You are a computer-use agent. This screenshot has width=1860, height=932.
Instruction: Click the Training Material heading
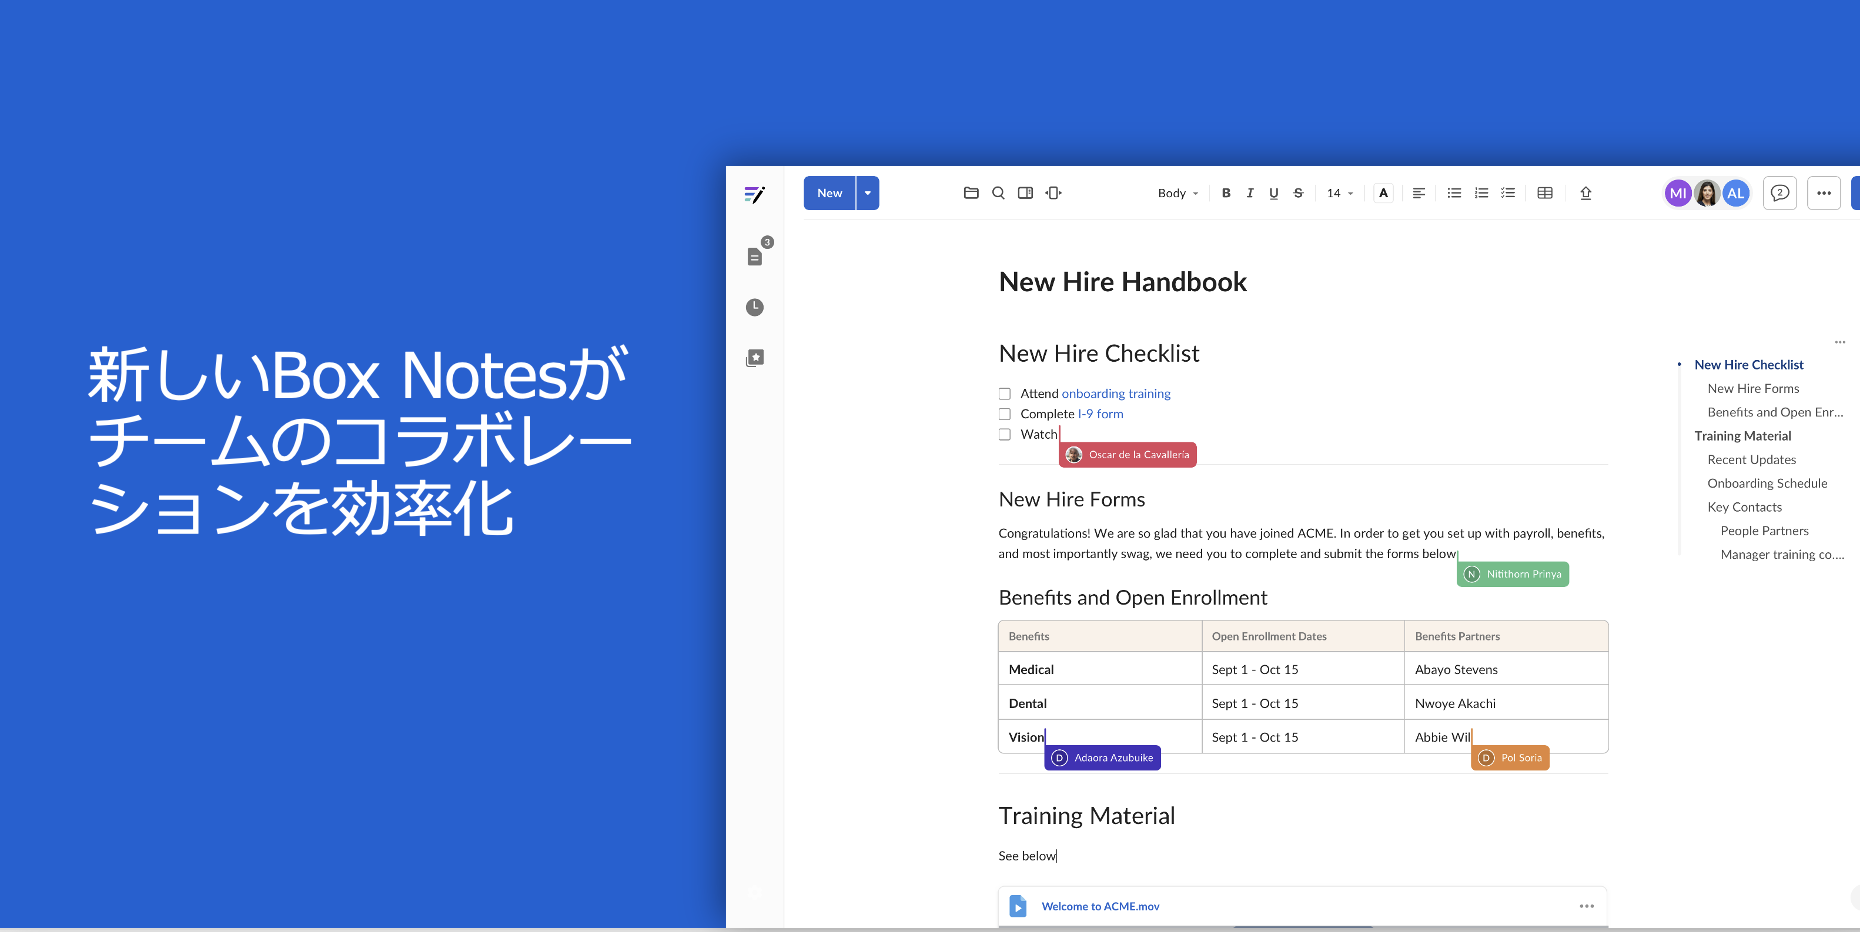coord(1086,816)
